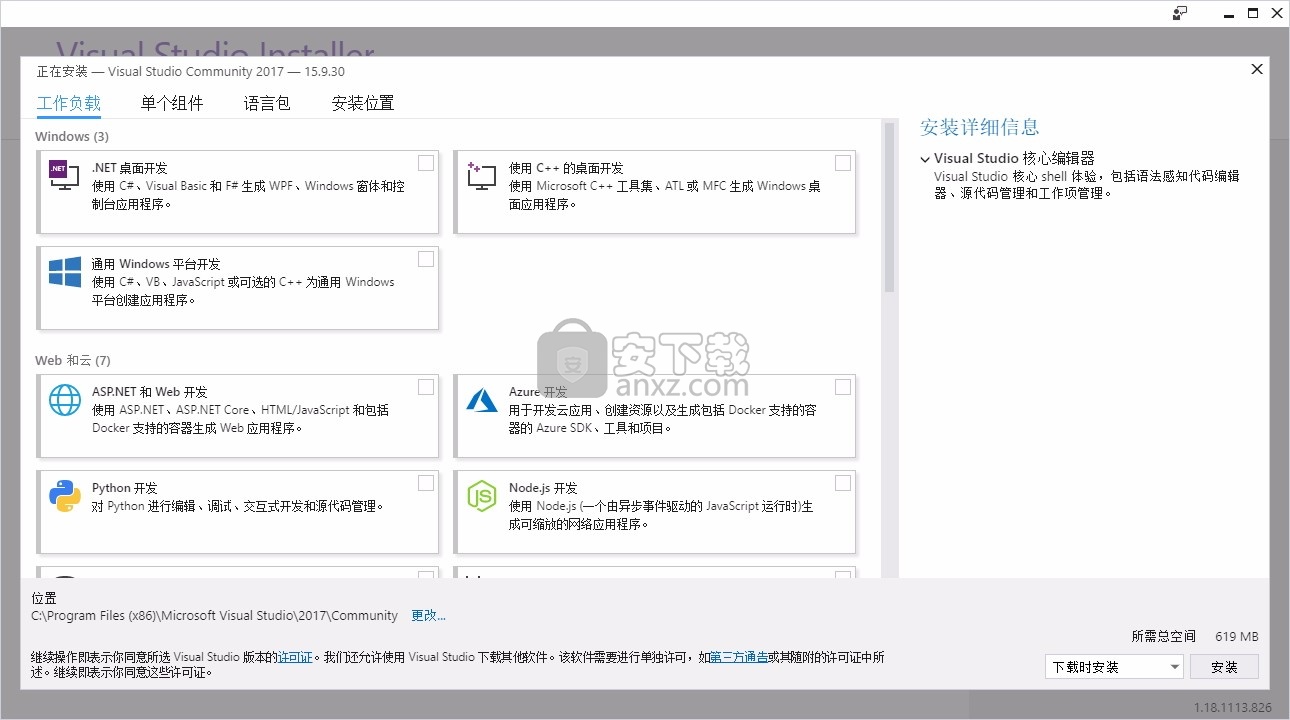Open the 安装位置 tab

point(363,103)
